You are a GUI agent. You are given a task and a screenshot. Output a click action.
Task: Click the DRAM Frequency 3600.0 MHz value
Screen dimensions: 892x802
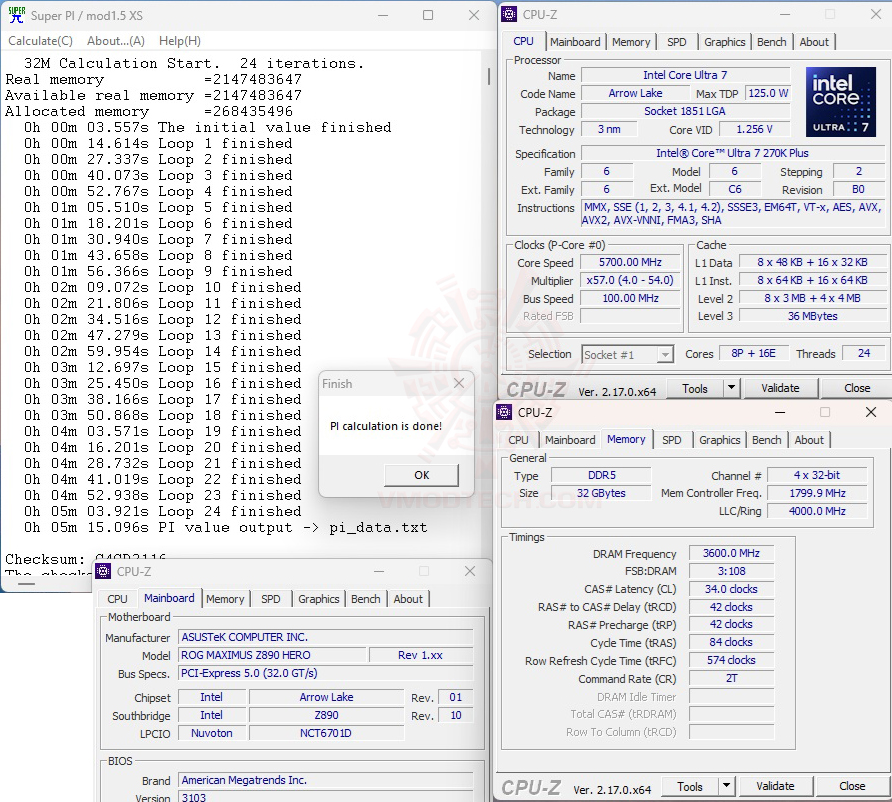point(731,553)
